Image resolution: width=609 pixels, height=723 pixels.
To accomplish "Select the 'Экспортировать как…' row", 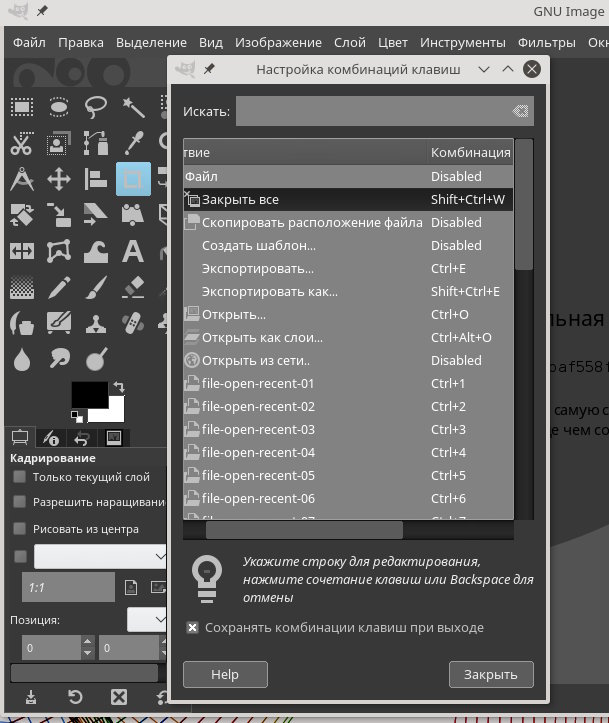I will (x=348, y=292).
